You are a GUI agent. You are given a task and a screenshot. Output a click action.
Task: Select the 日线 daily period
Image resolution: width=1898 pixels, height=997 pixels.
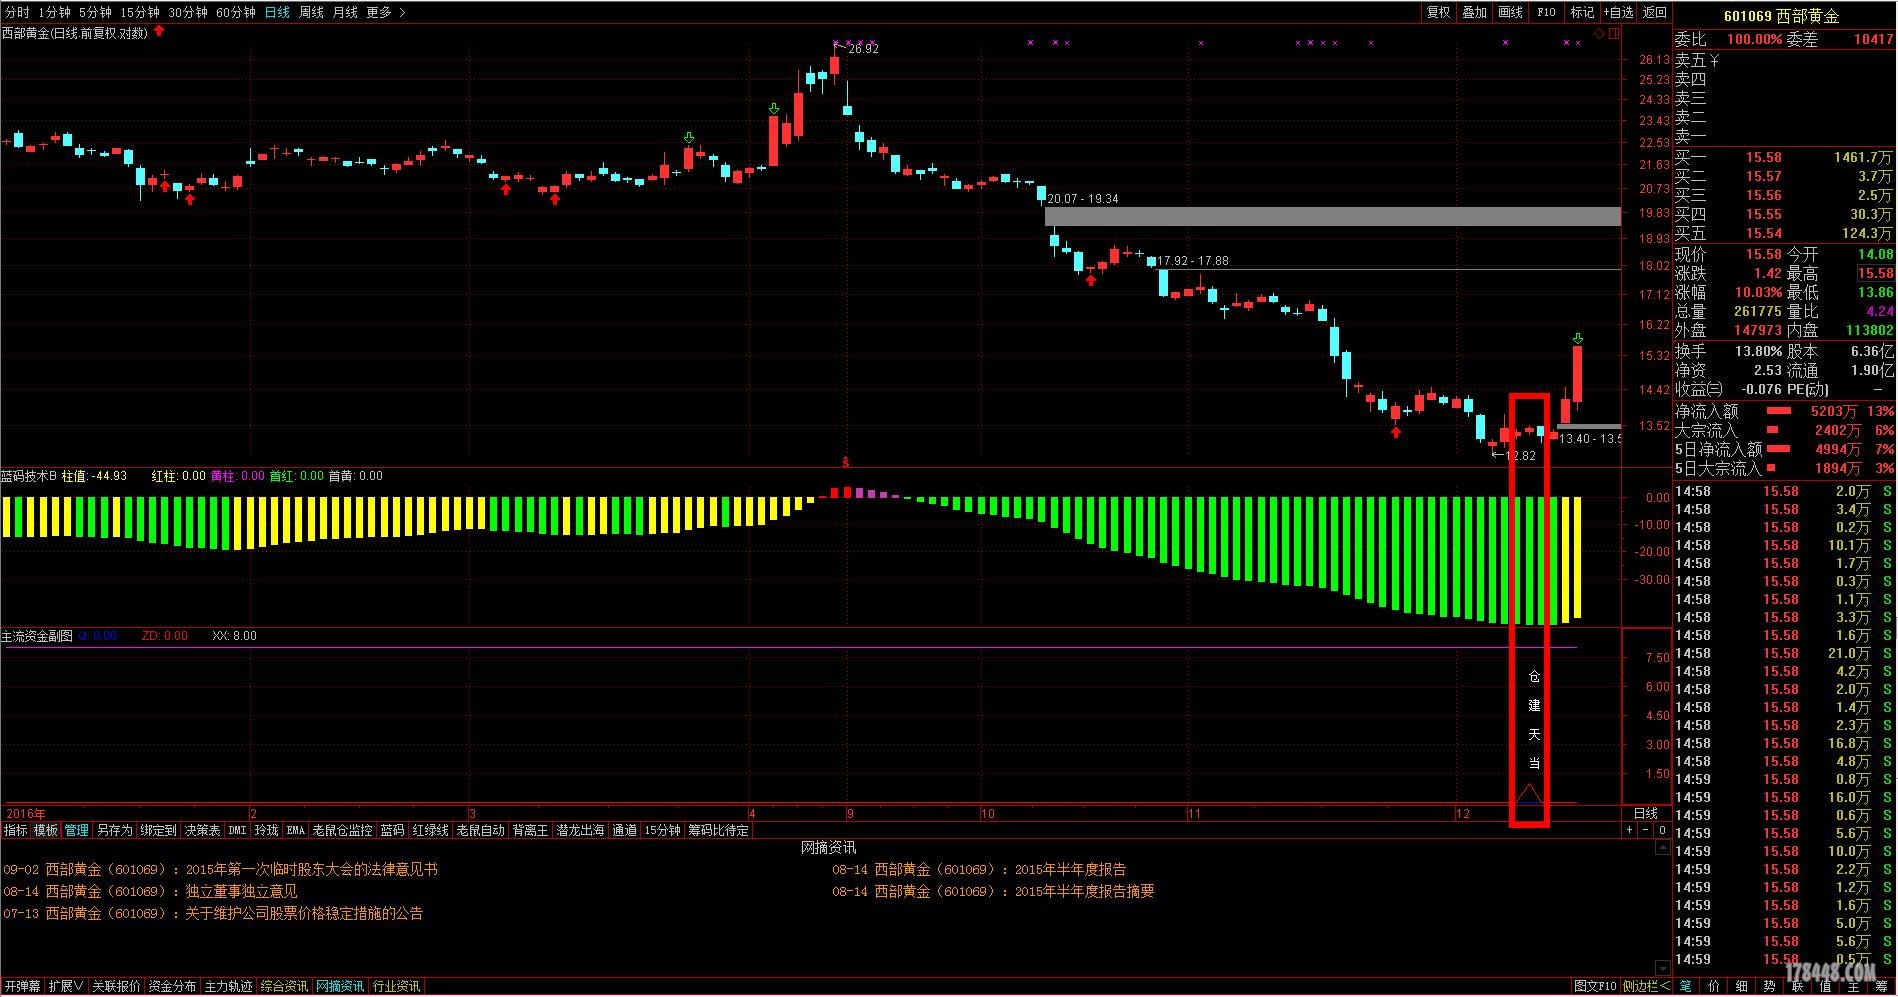[x=277, y=12]
